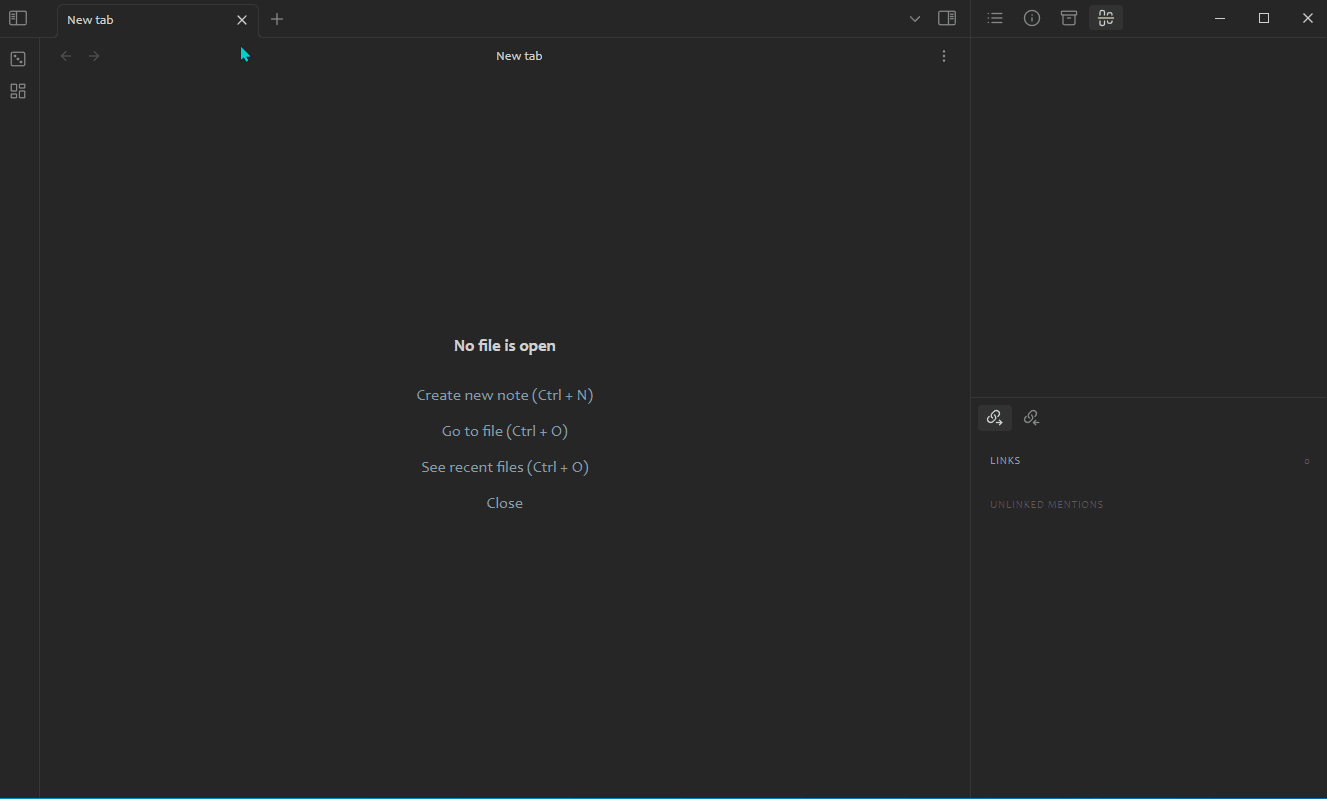Show outgoing links panel icon
1327x799 pixels.
point(995,418)
